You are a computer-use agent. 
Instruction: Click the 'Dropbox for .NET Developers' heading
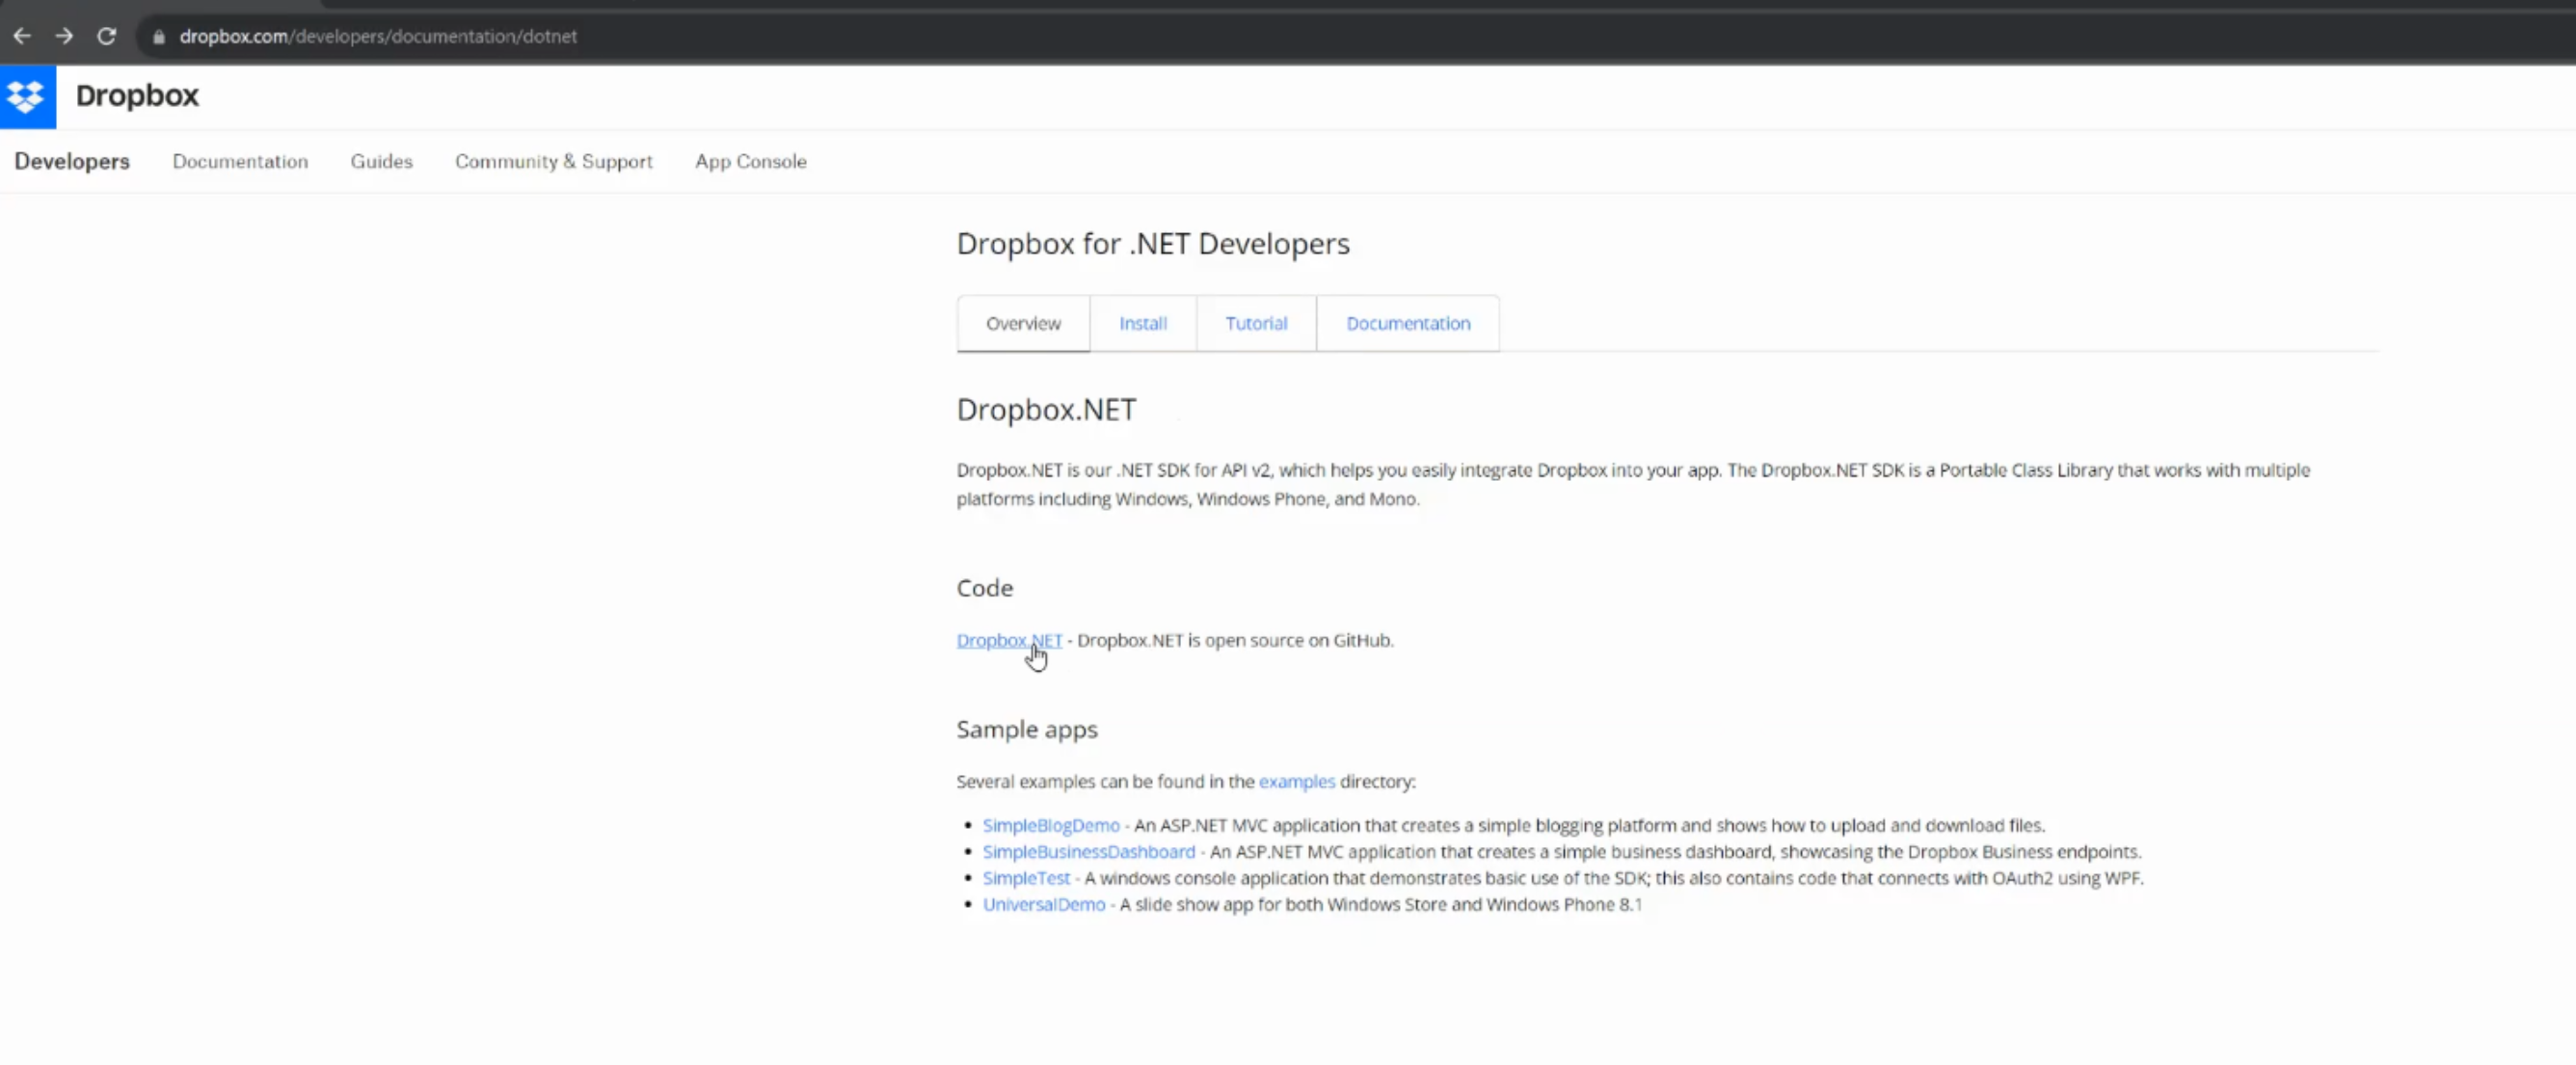pos(1153,243)
